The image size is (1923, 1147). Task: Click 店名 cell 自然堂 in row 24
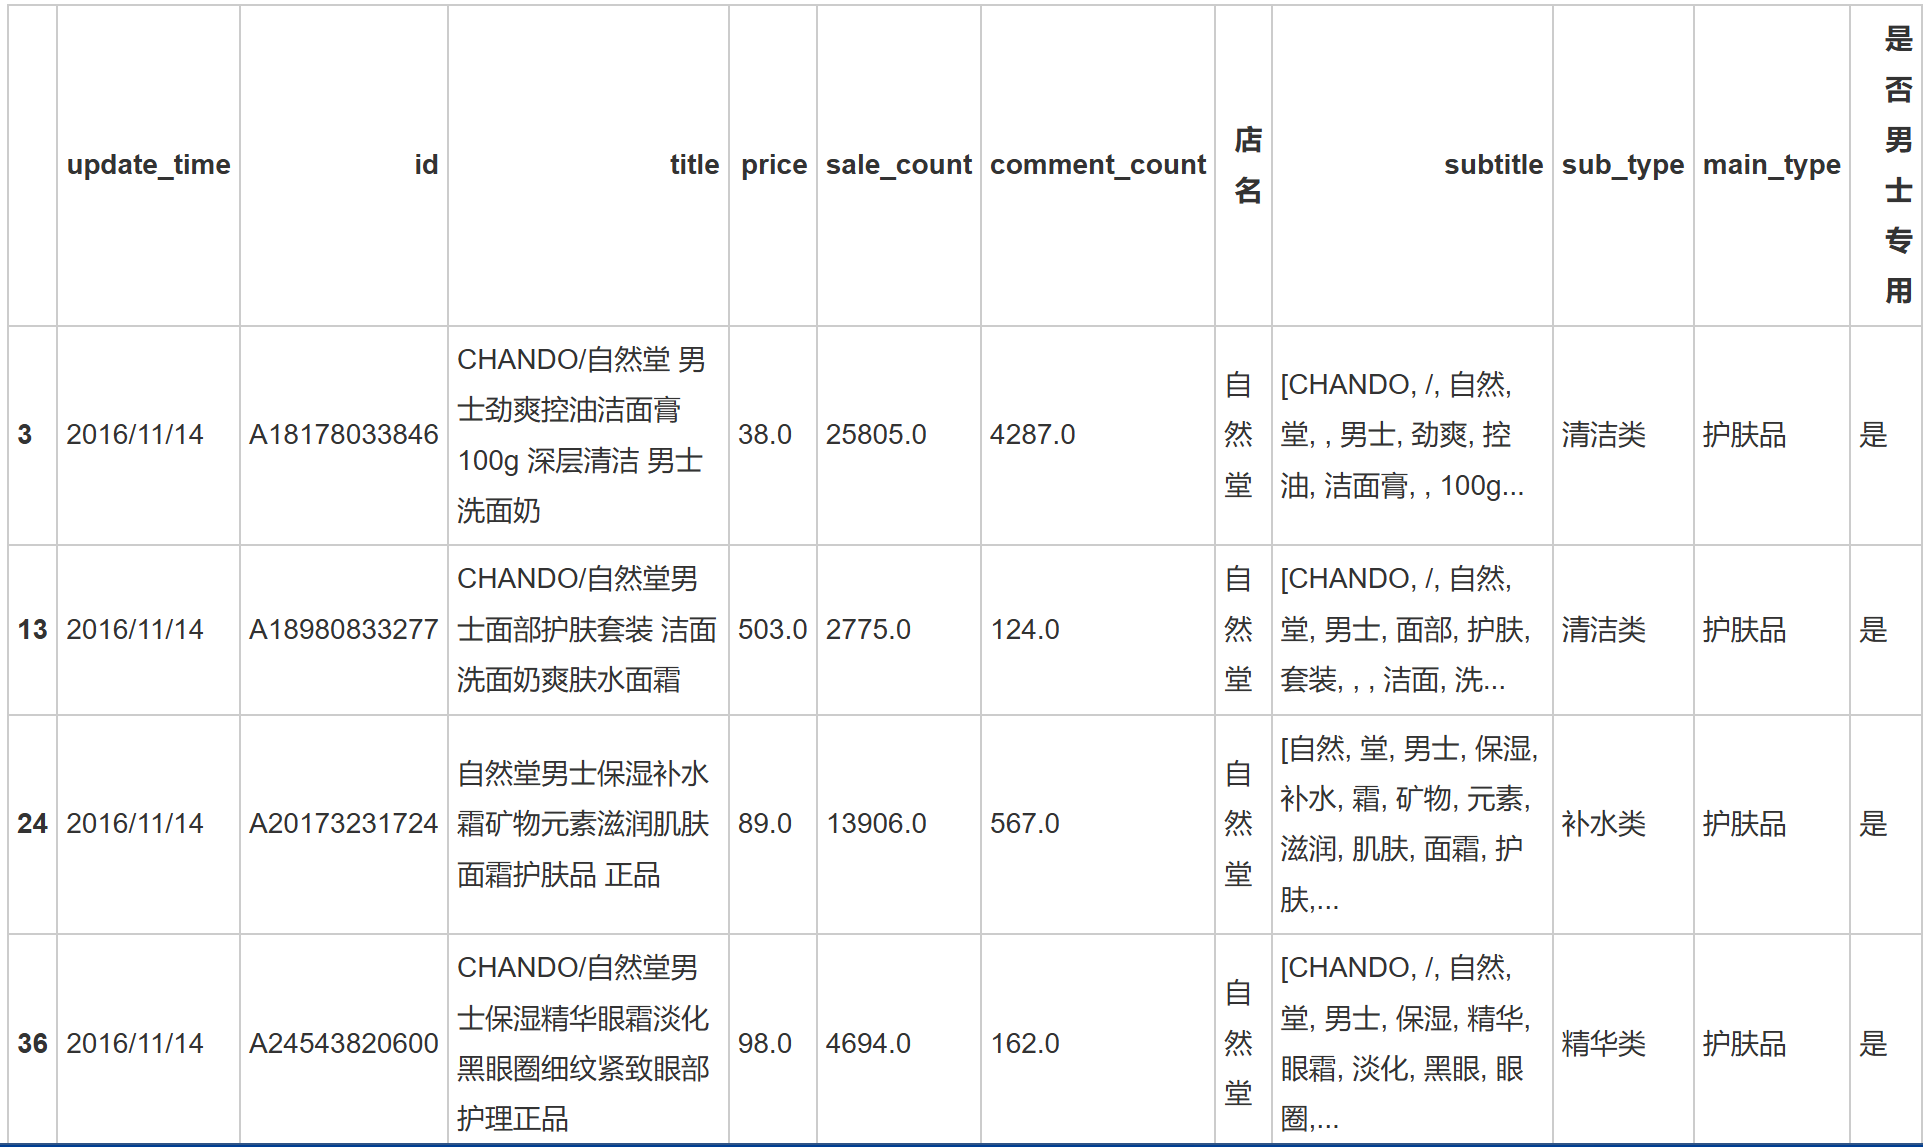click(x=1243, y=824)
